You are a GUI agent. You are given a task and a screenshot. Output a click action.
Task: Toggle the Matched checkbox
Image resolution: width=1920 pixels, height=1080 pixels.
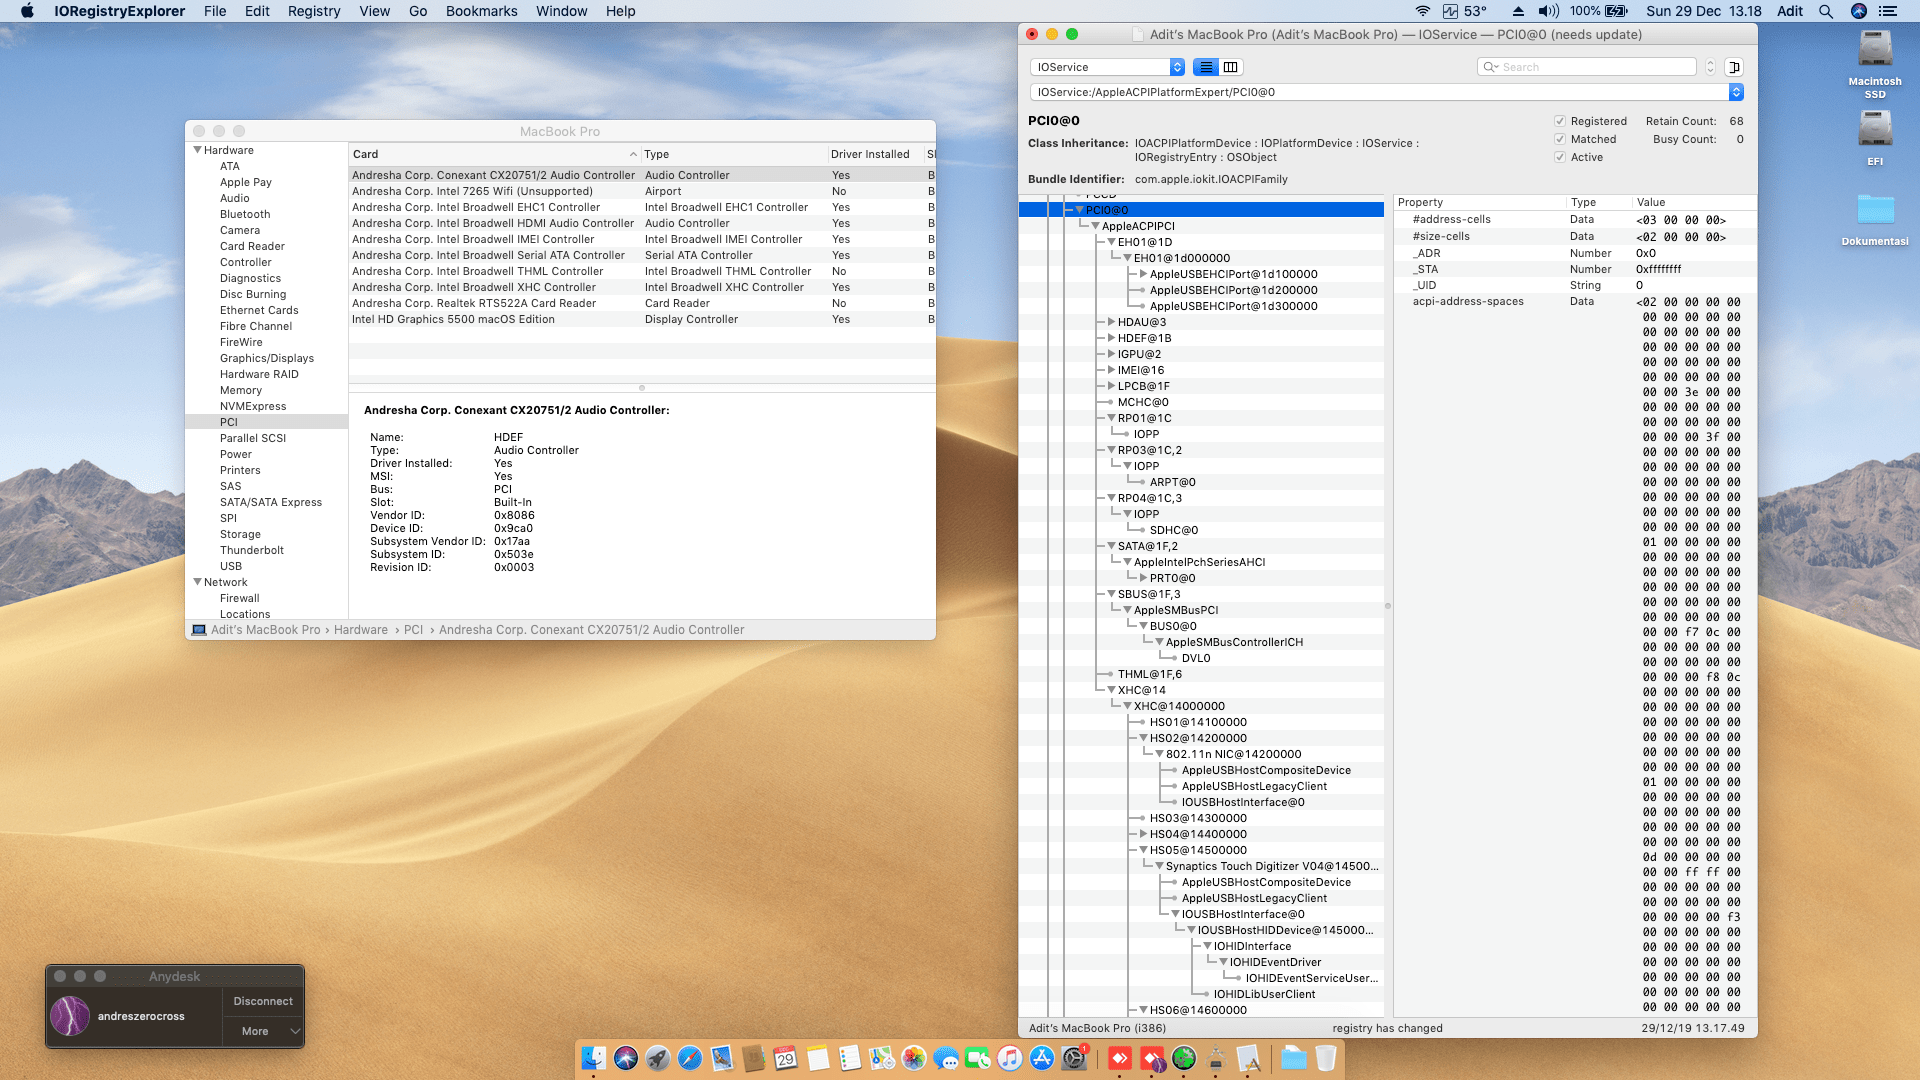pyautogui.click(x=1559, y=139)
